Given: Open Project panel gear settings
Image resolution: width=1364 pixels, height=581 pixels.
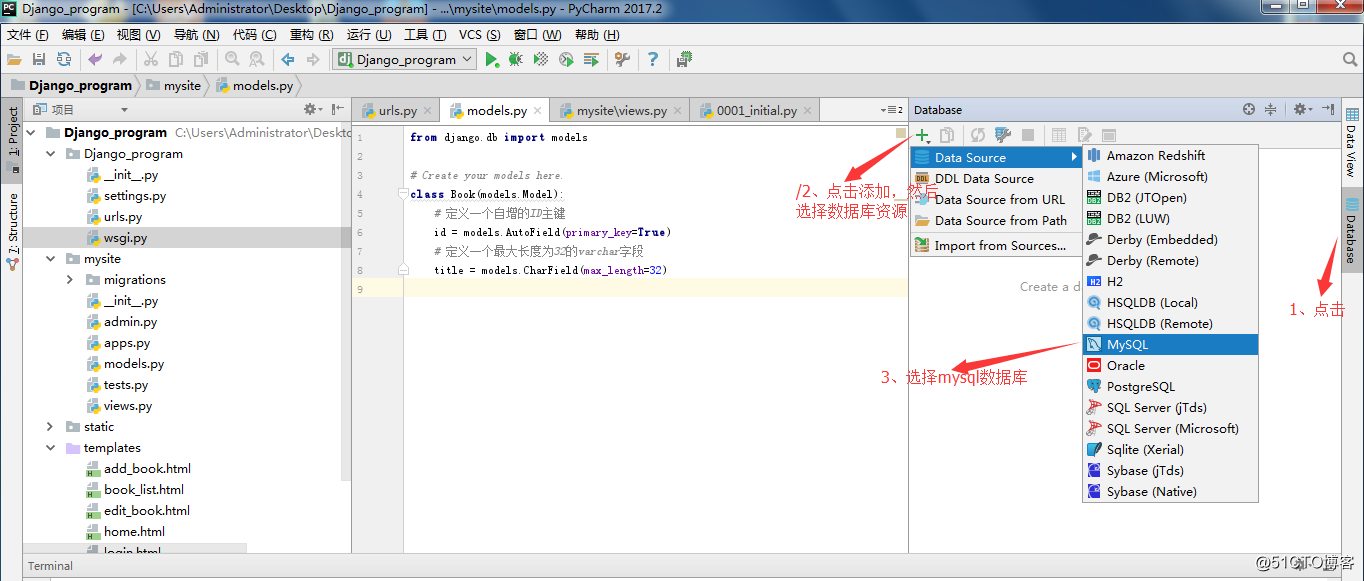Looking at the screenshot, I should click(312, 109).
